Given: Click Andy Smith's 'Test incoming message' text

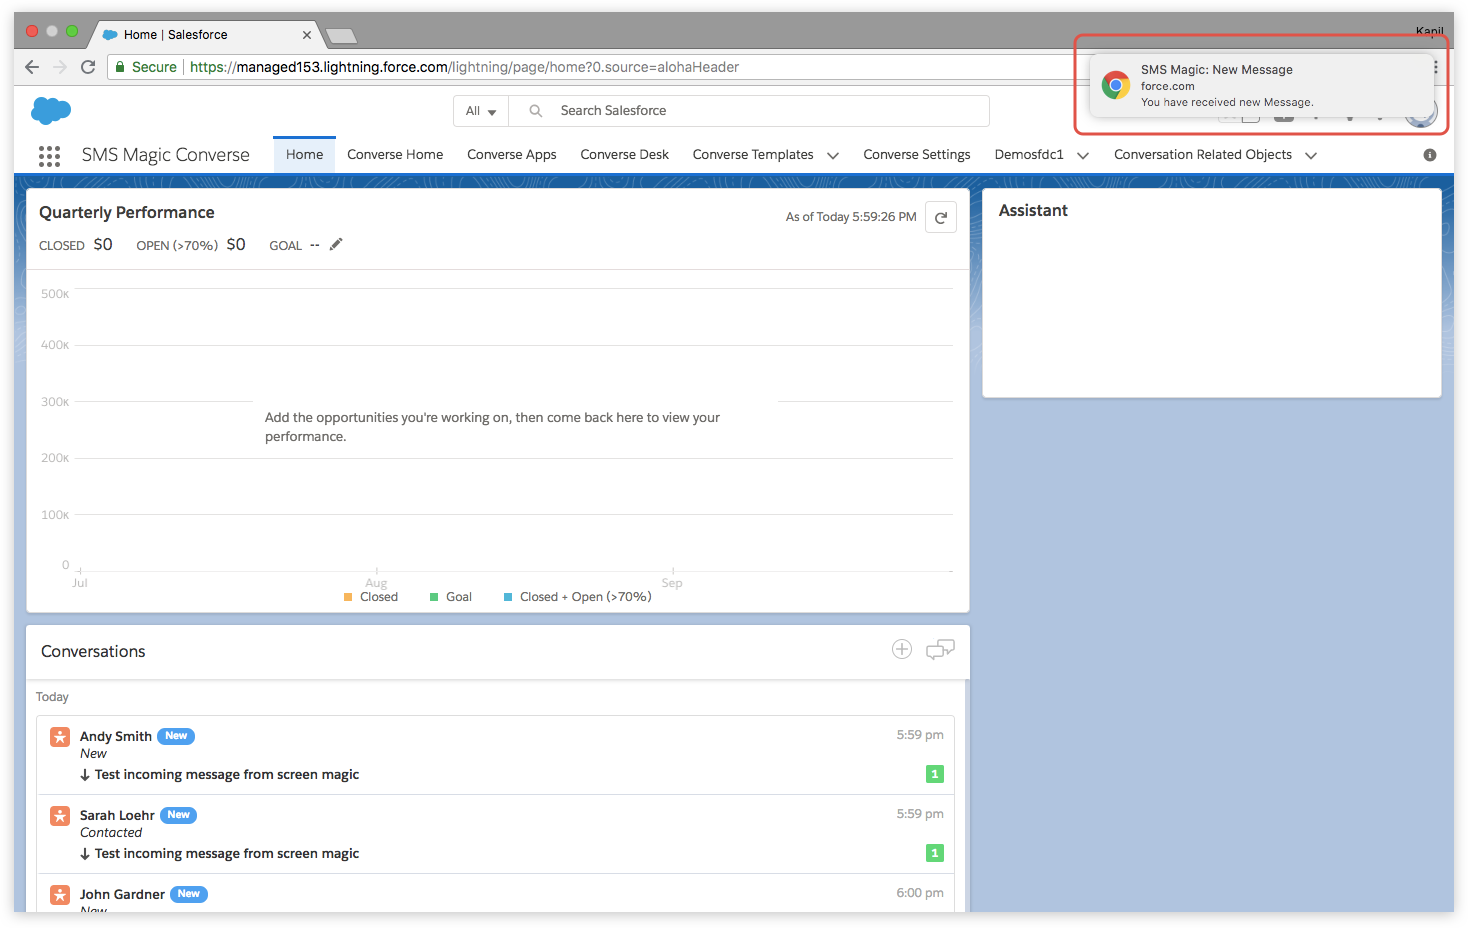Looking at the screenshot, I should pyautogui.click(x=227, y=775).
